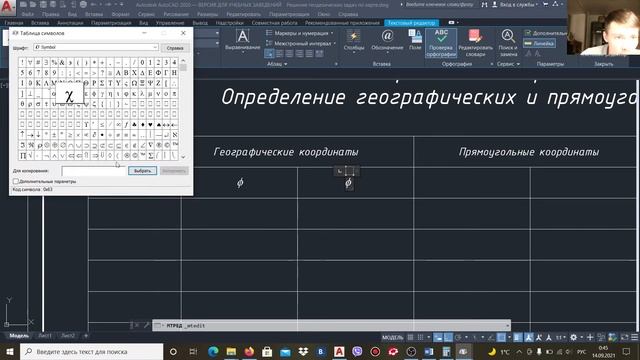Click МОДЕЛЬ status bar button

click(x=392, y=337)
